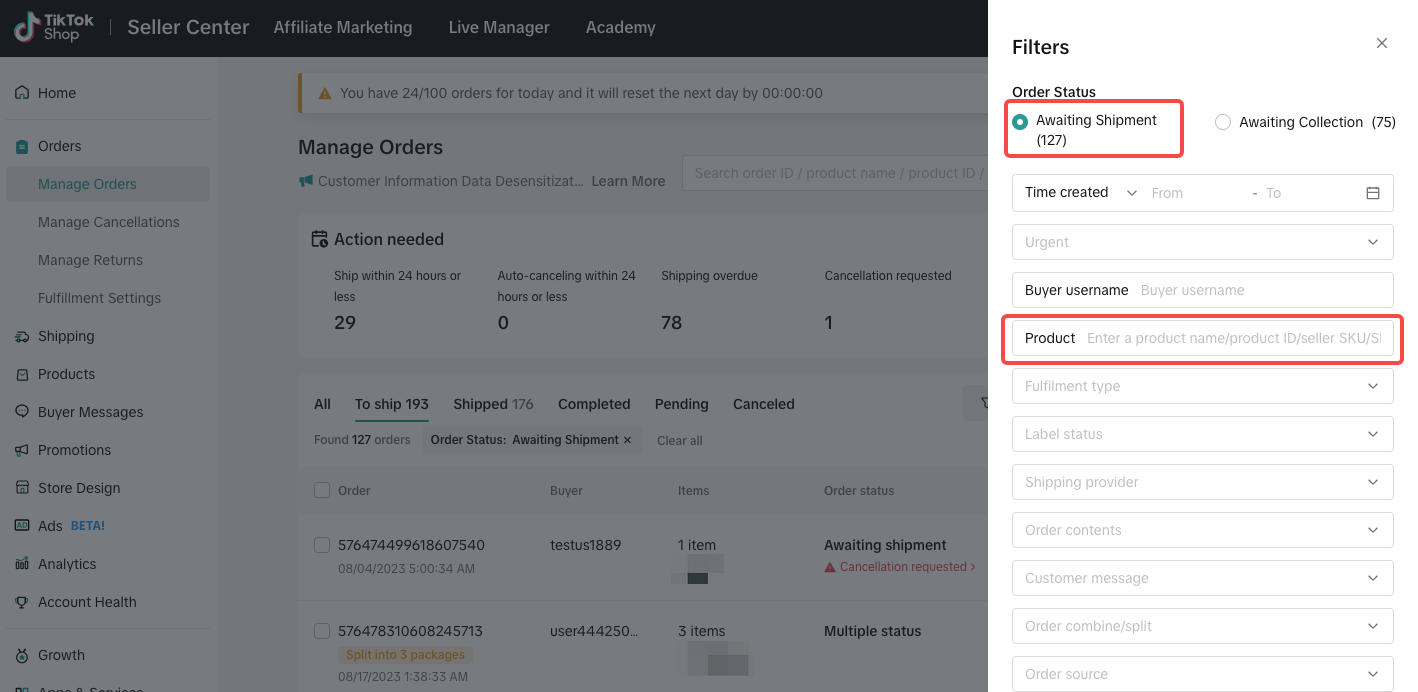Click the Promotions megaphone icon
Viewport: 1418px width, 692px height.
(x=22, y=450)
